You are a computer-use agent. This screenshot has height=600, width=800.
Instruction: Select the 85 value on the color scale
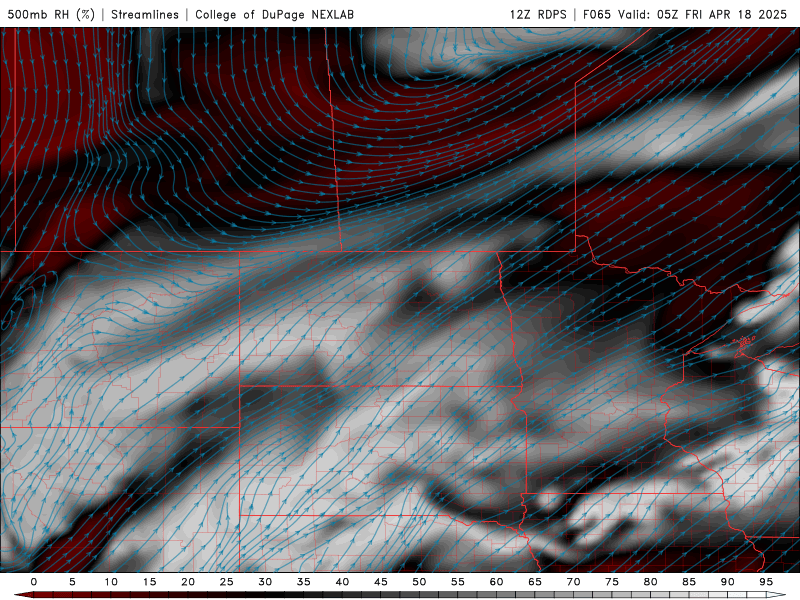[689, 582]
